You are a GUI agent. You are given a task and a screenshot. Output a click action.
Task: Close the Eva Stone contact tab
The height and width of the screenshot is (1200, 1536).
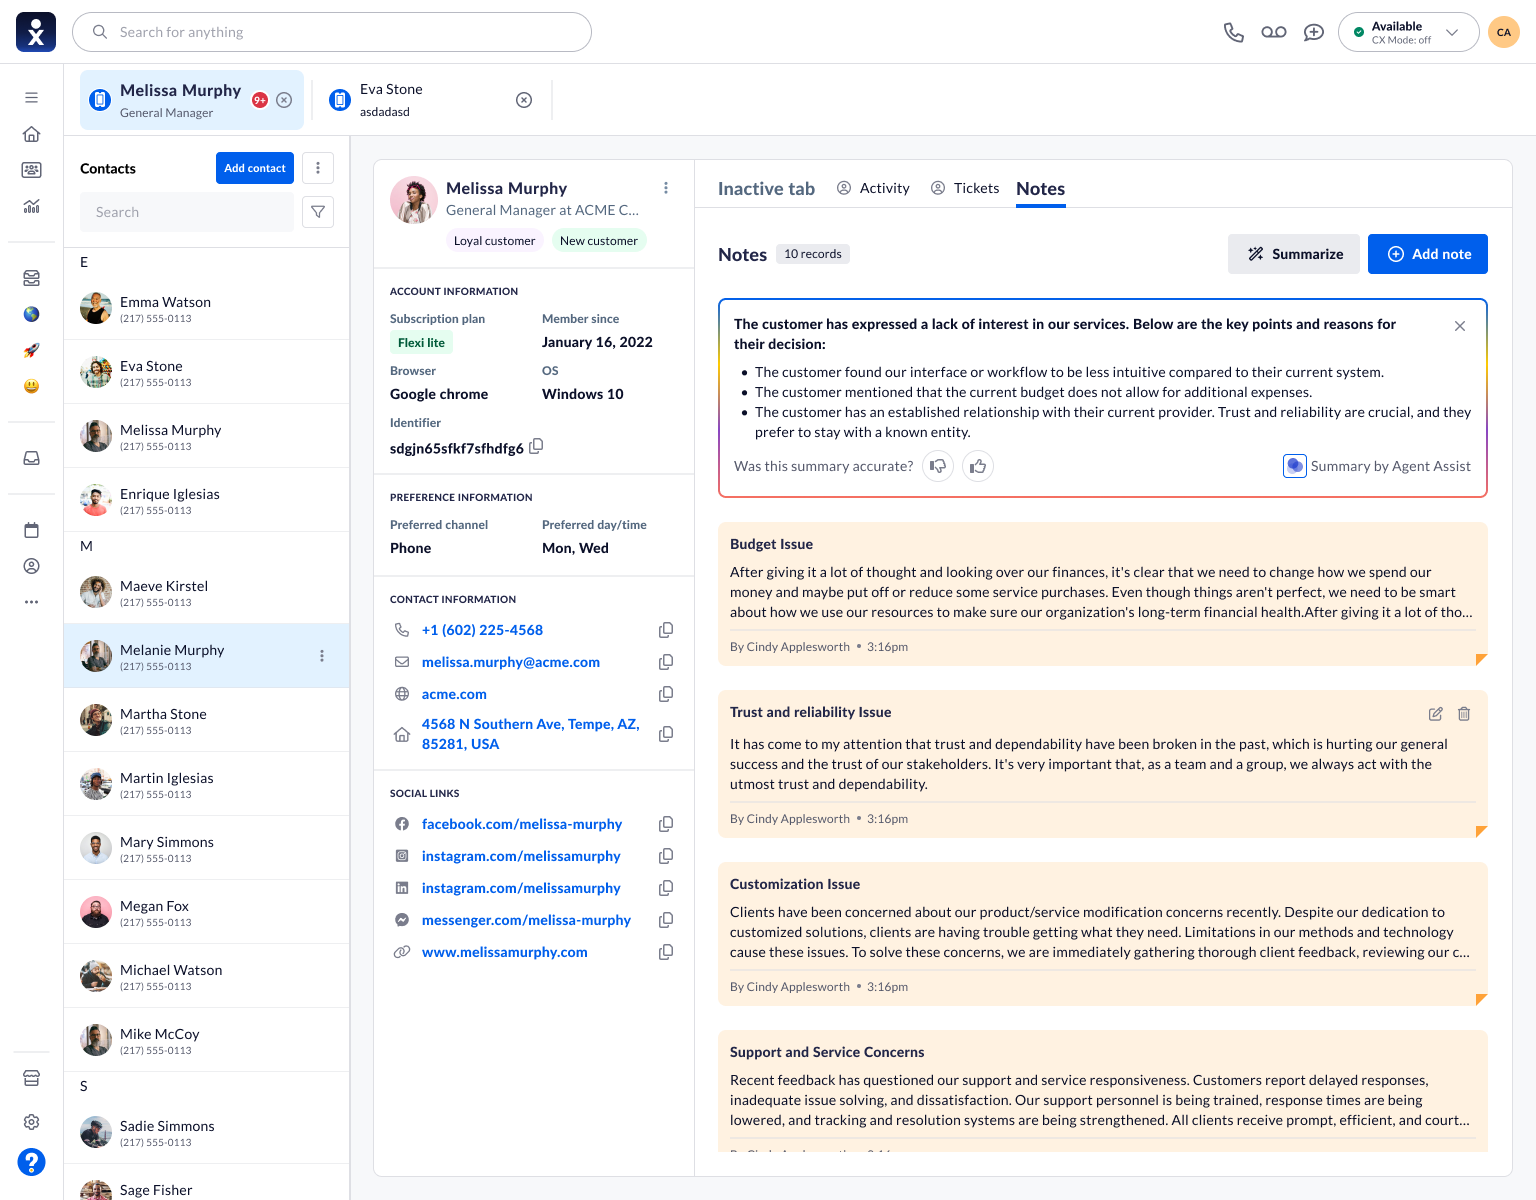click(524, 100)
